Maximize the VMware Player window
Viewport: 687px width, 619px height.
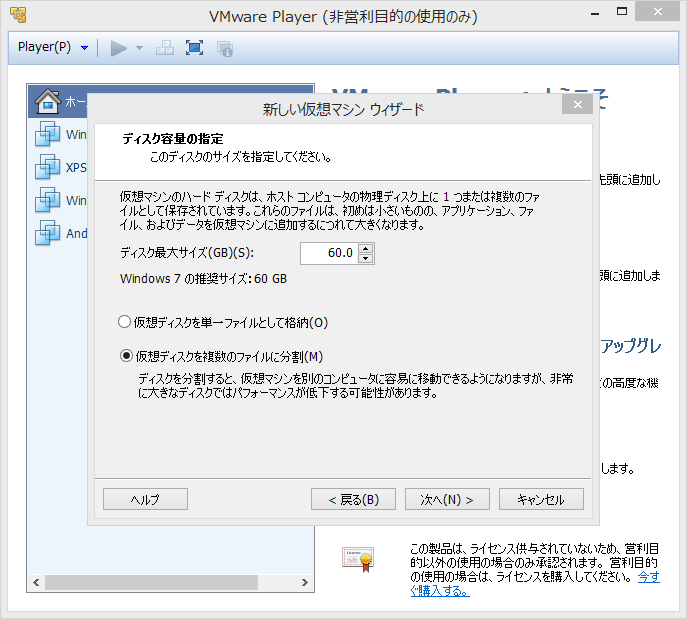622,12
